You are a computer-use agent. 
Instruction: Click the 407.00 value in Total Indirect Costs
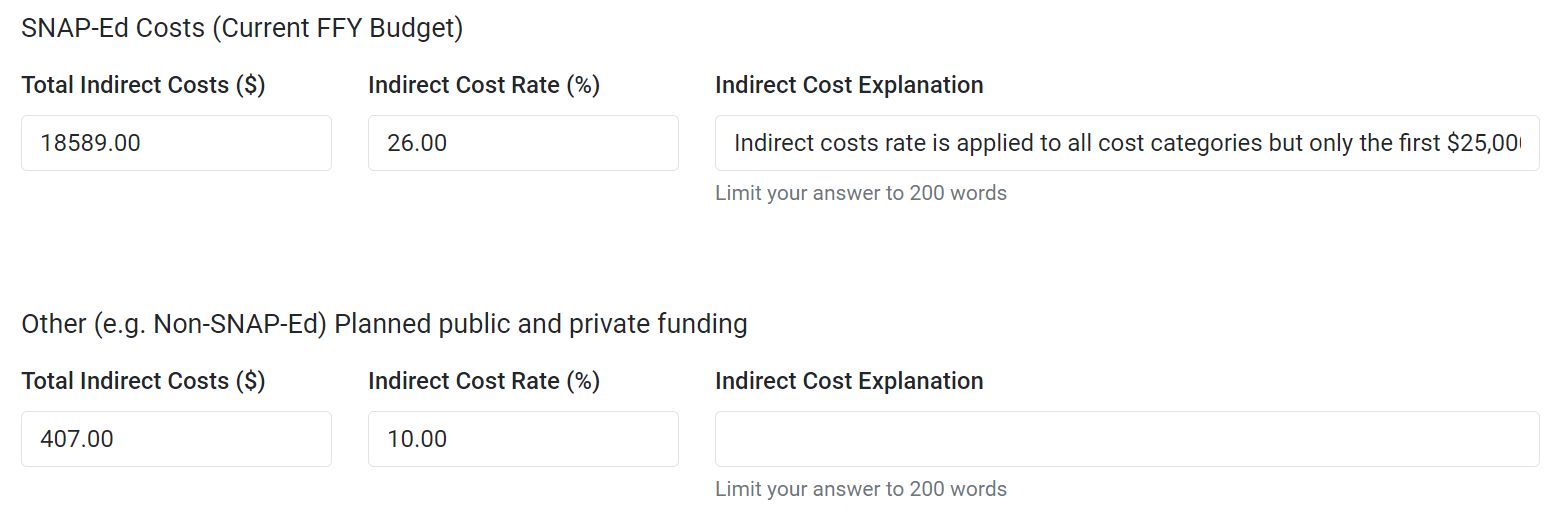pos(77,439)
